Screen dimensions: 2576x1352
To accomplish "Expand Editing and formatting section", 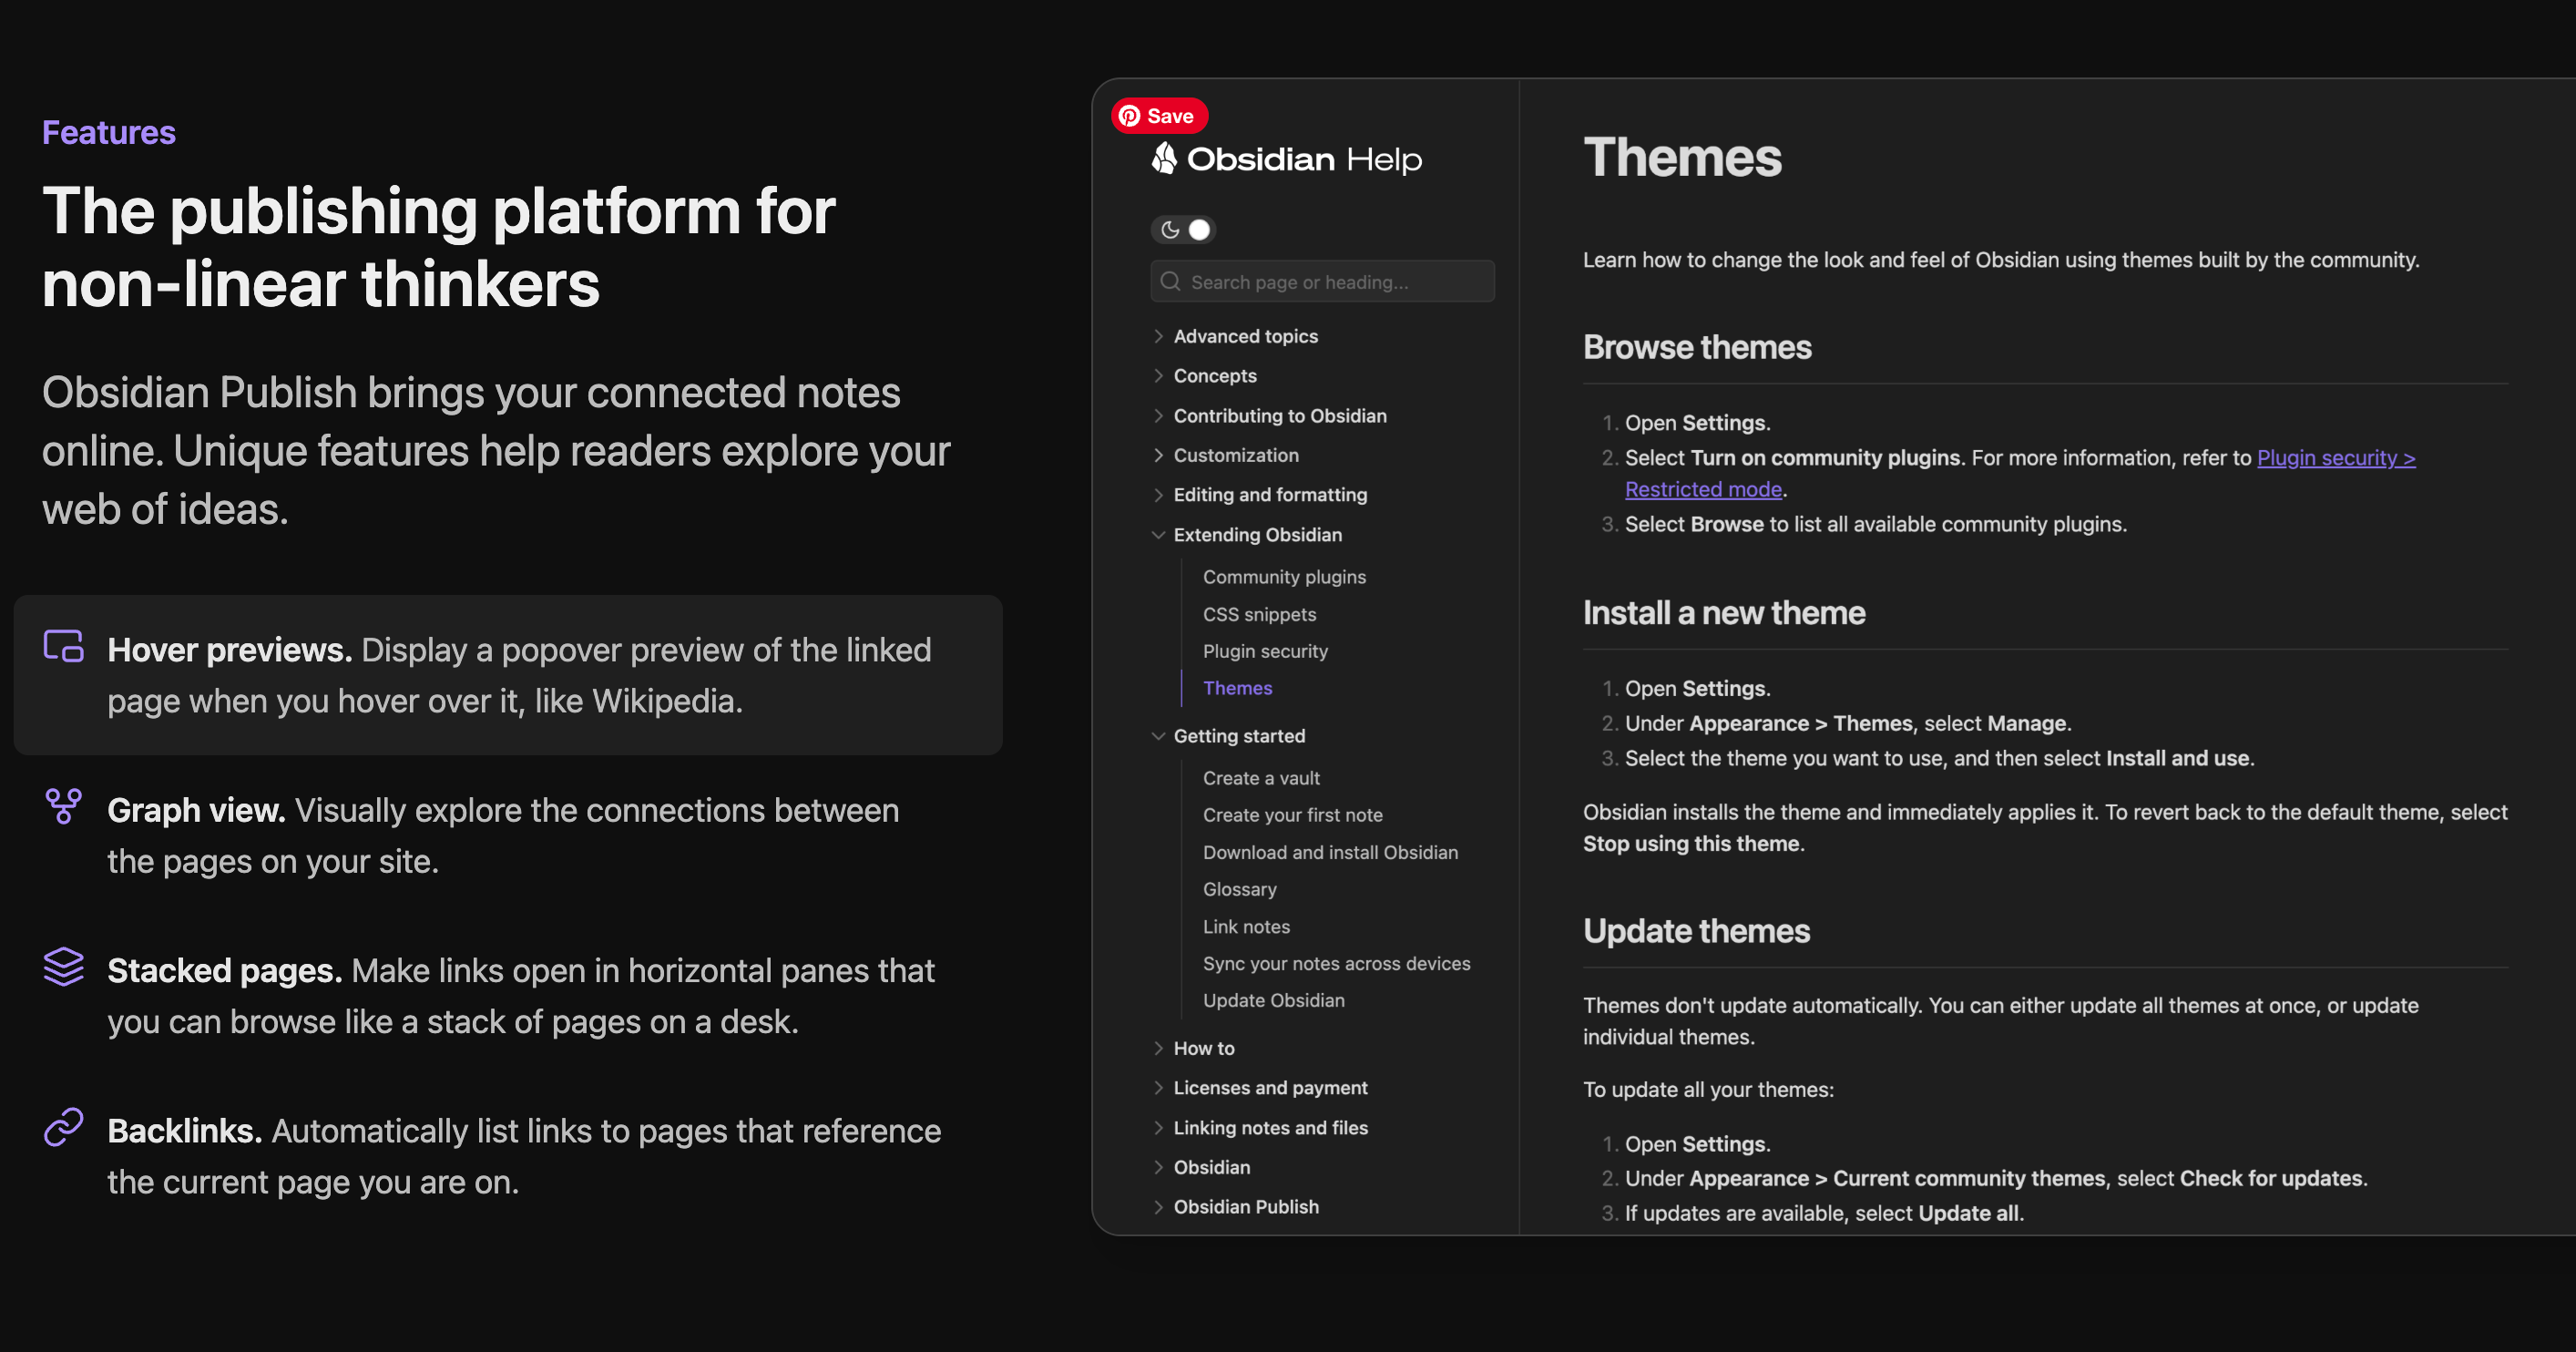I will (x=1260, y=495).
